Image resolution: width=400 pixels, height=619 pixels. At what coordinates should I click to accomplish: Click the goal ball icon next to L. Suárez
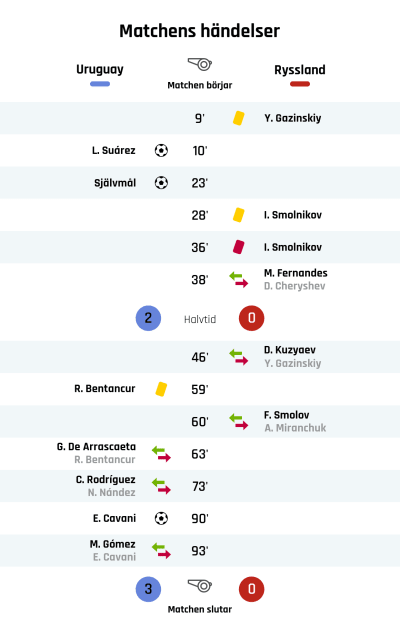tap(161, 150)
